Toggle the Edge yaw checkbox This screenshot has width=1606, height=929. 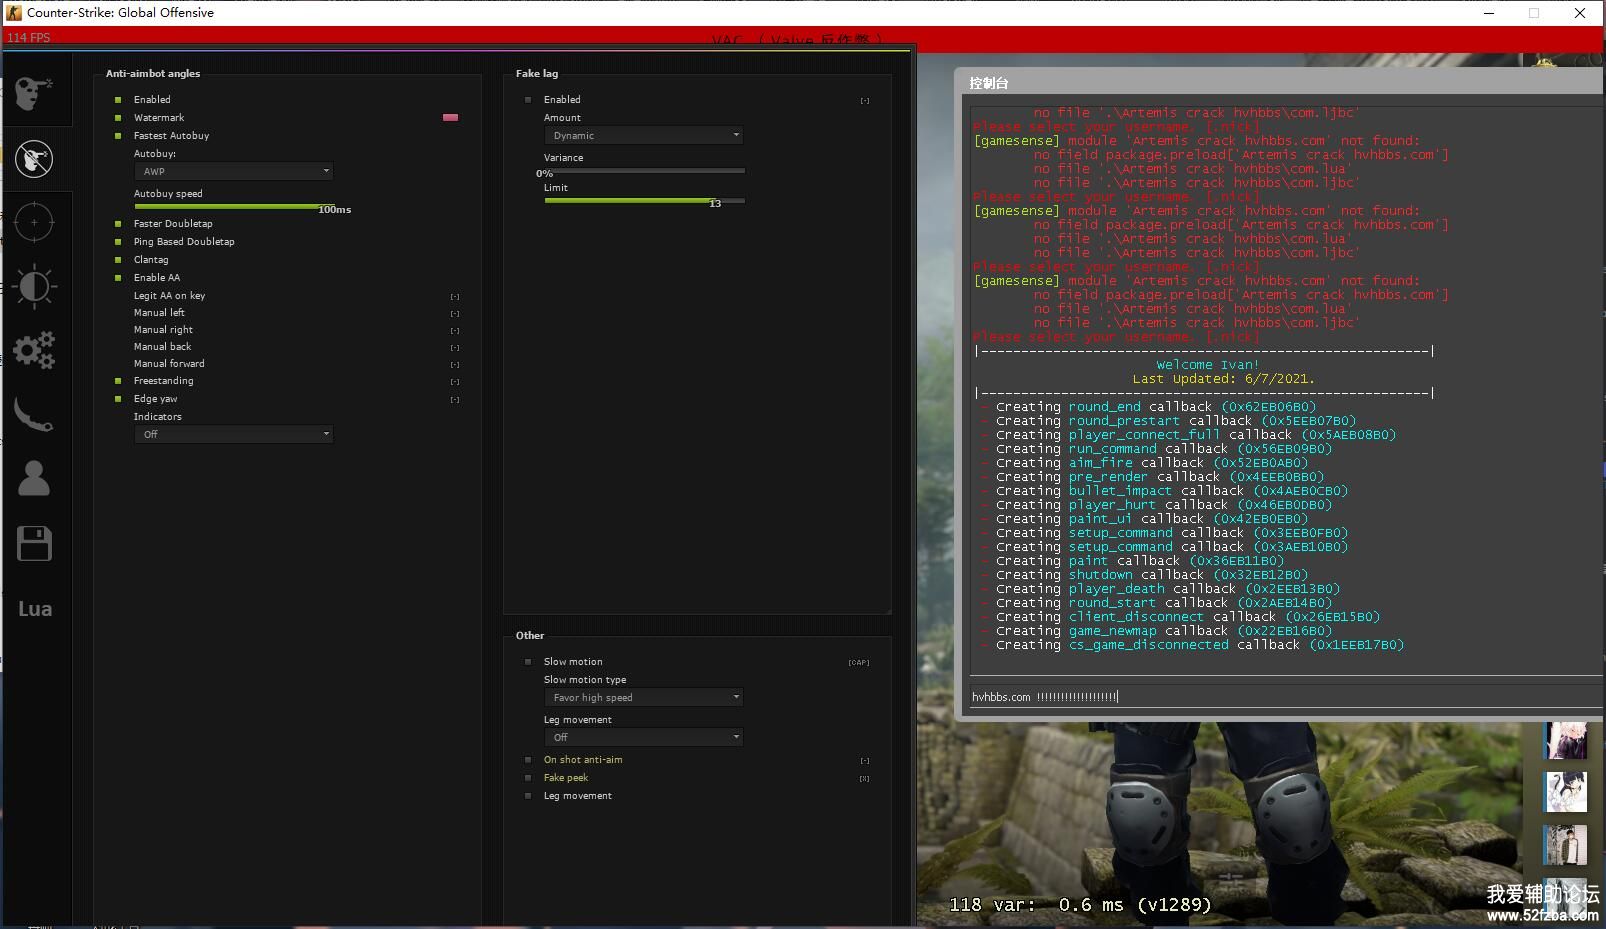click(x=118, y=399)
